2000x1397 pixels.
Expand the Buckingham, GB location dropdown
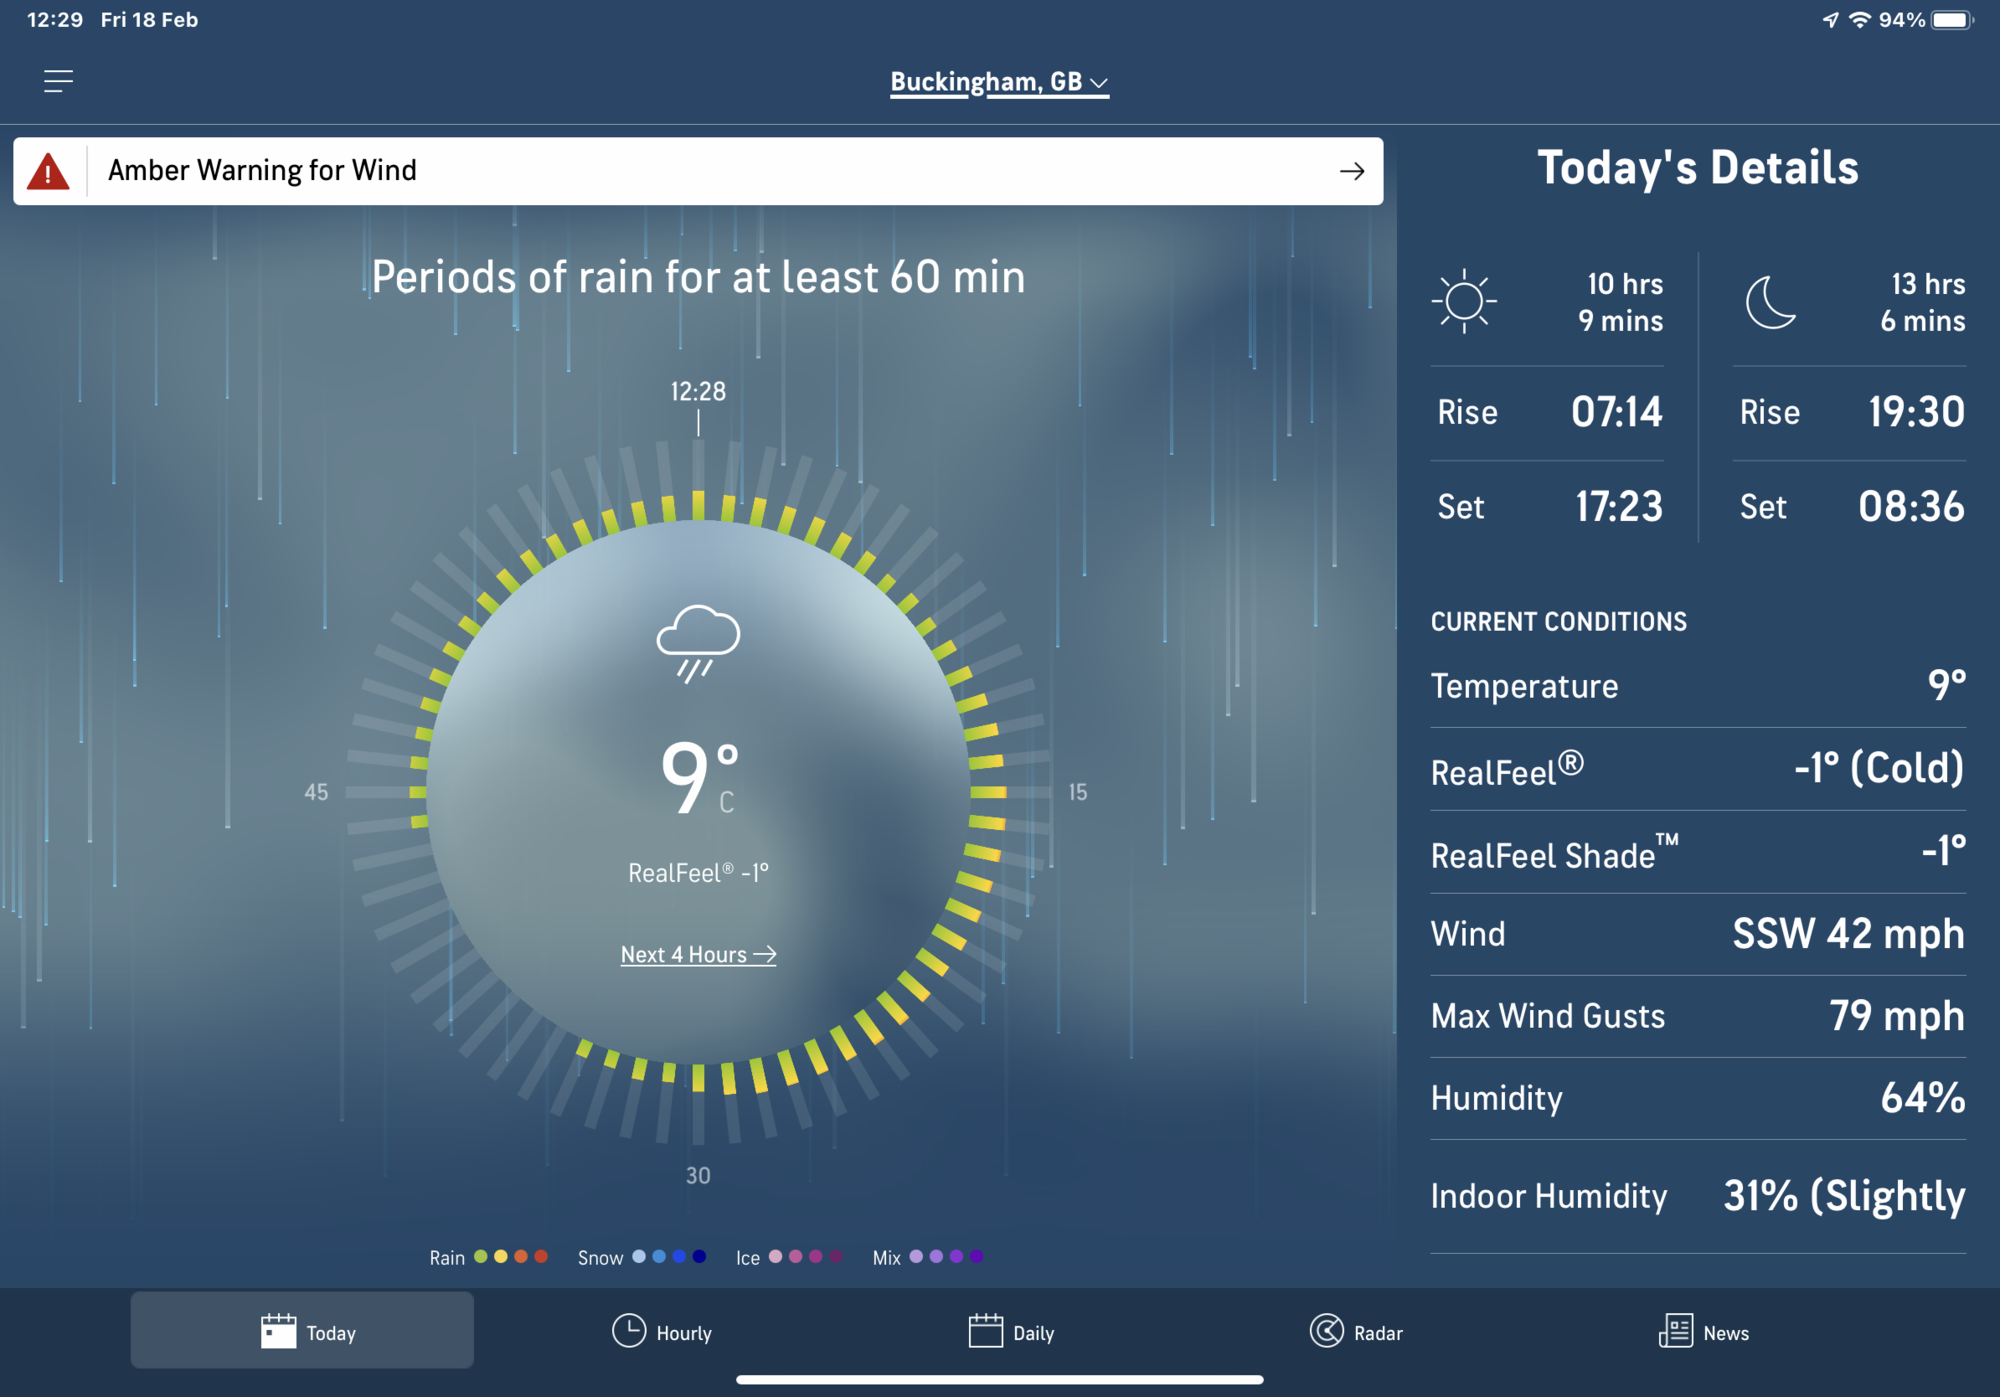coord(999,82)
